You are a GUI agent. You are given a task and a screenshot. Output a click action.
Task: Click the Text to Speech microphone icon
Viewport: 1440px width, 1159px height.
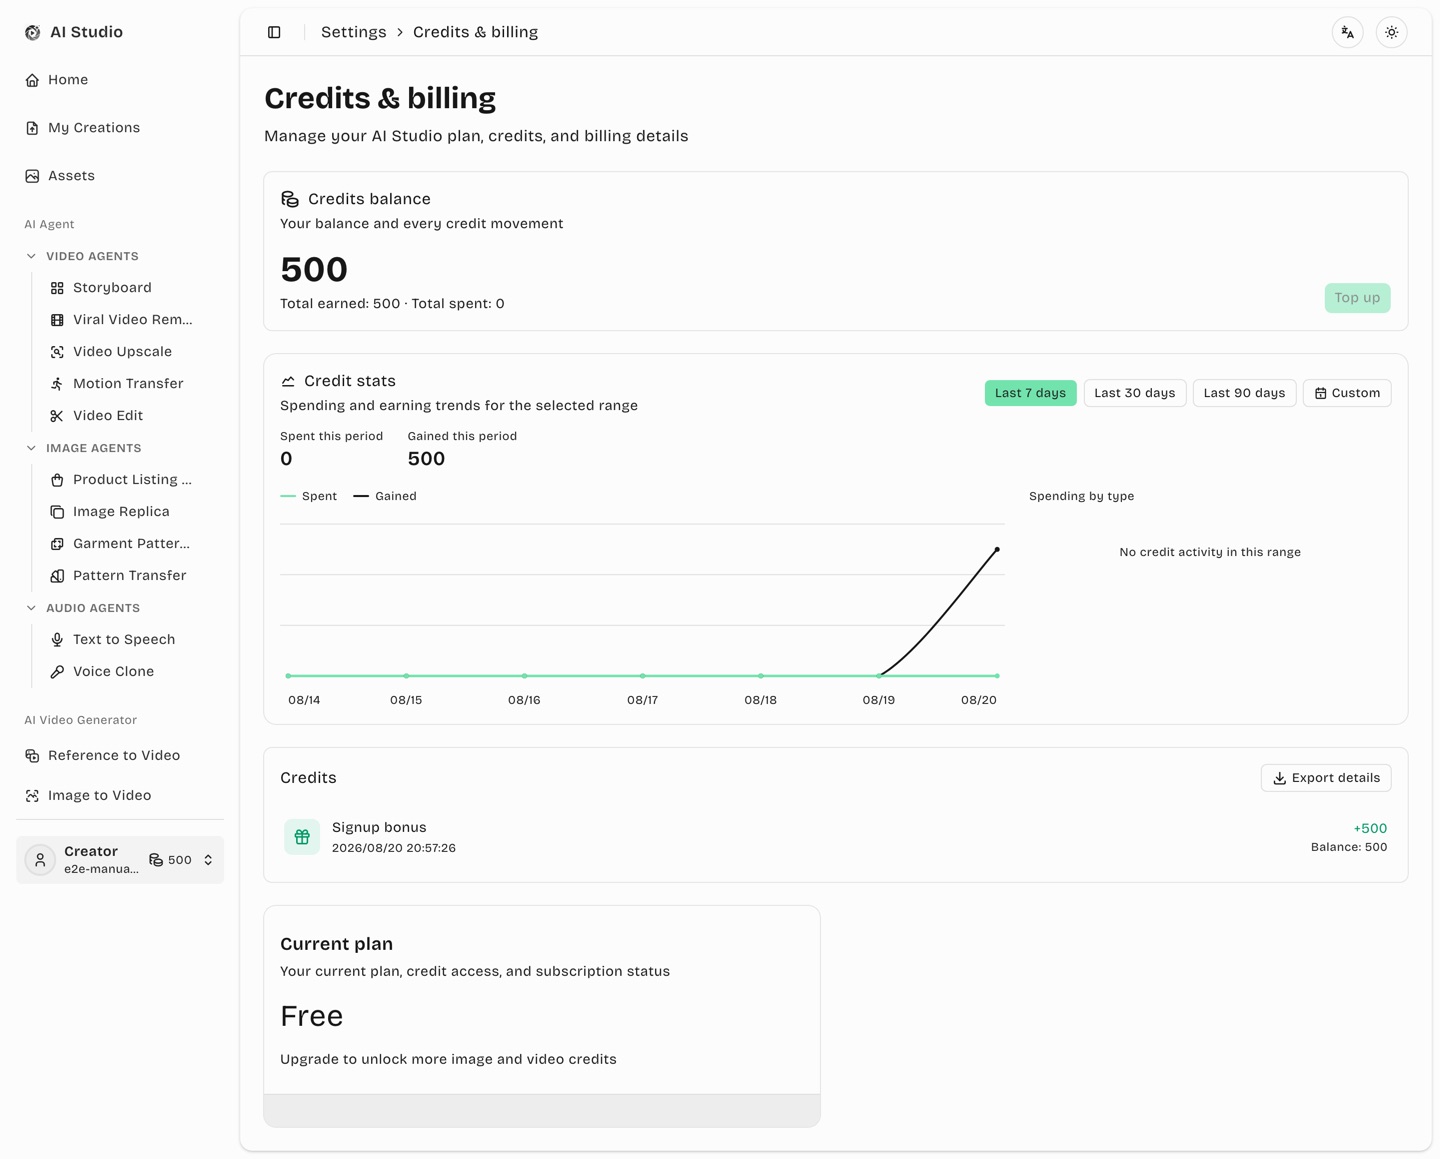57,640
